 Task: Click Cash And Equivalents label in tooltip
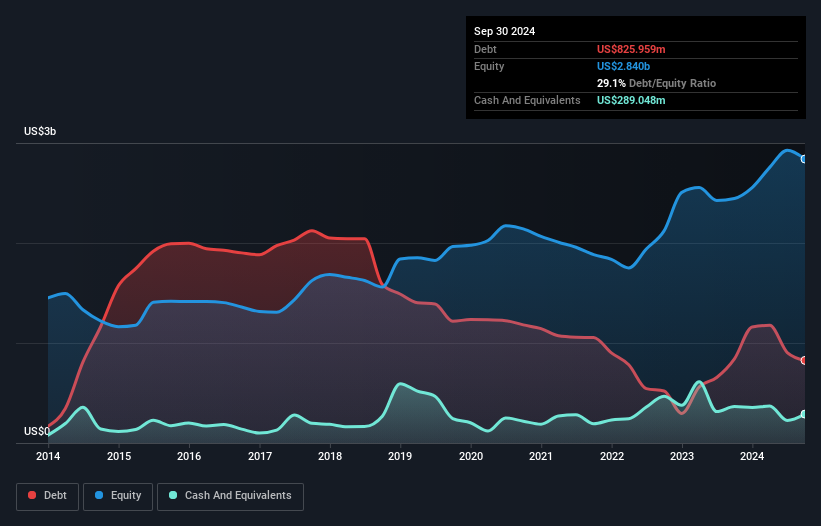[527, 100]
